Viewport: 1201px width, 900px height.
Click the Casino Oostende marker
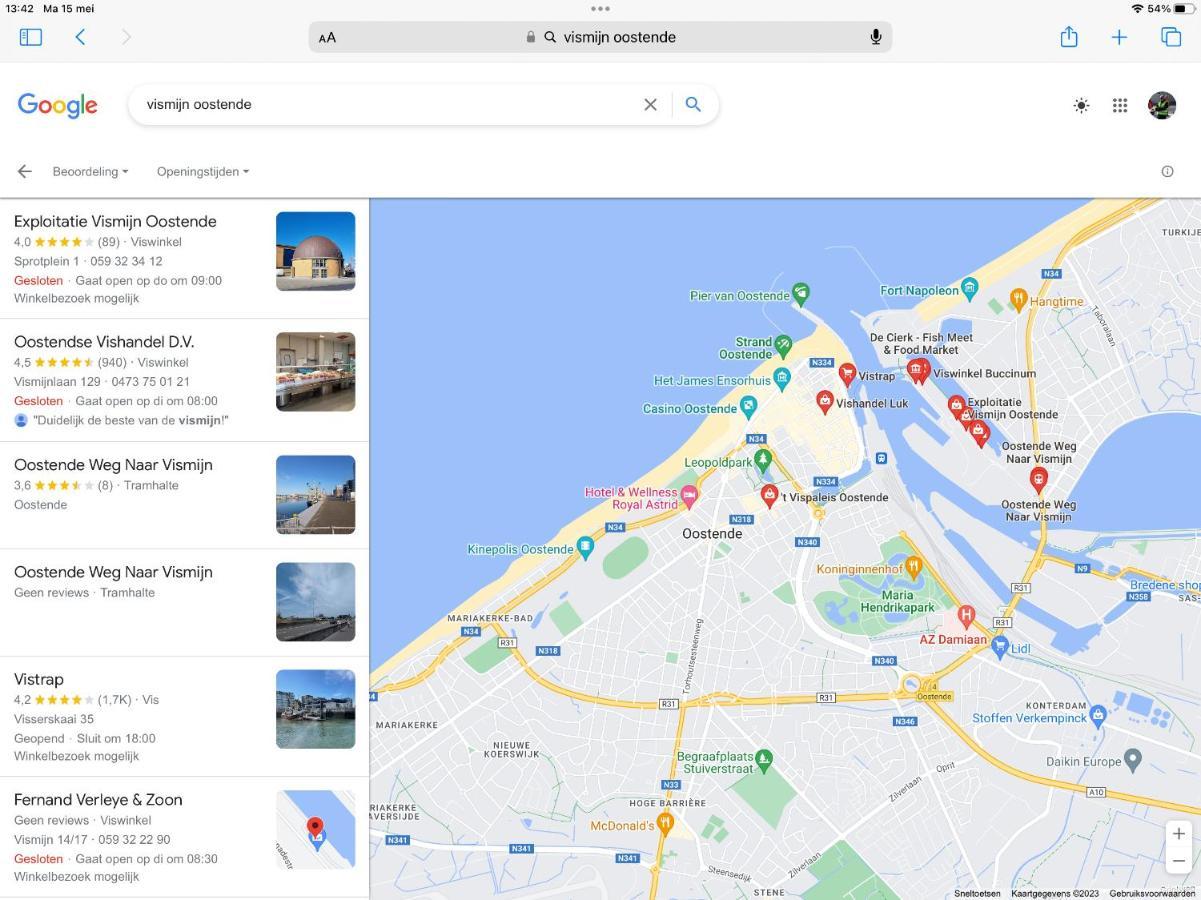[748, 406]
